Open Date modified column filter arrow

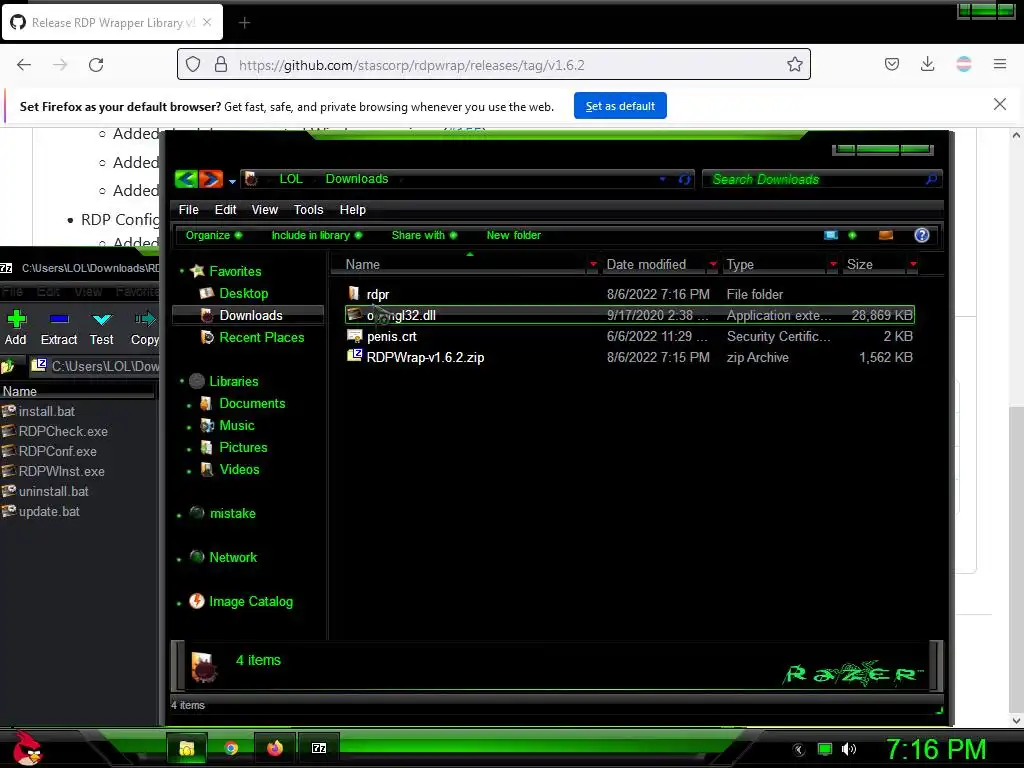[x=712, y=264]
